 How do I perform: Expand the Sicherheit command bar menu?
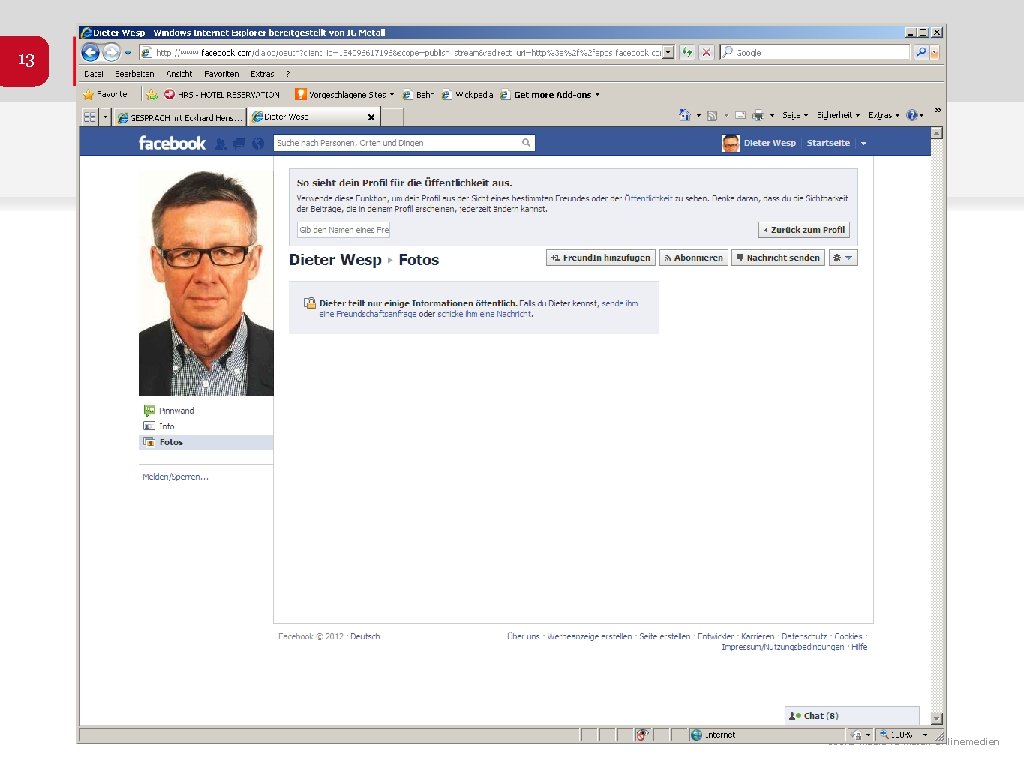[x=838, y=115]
